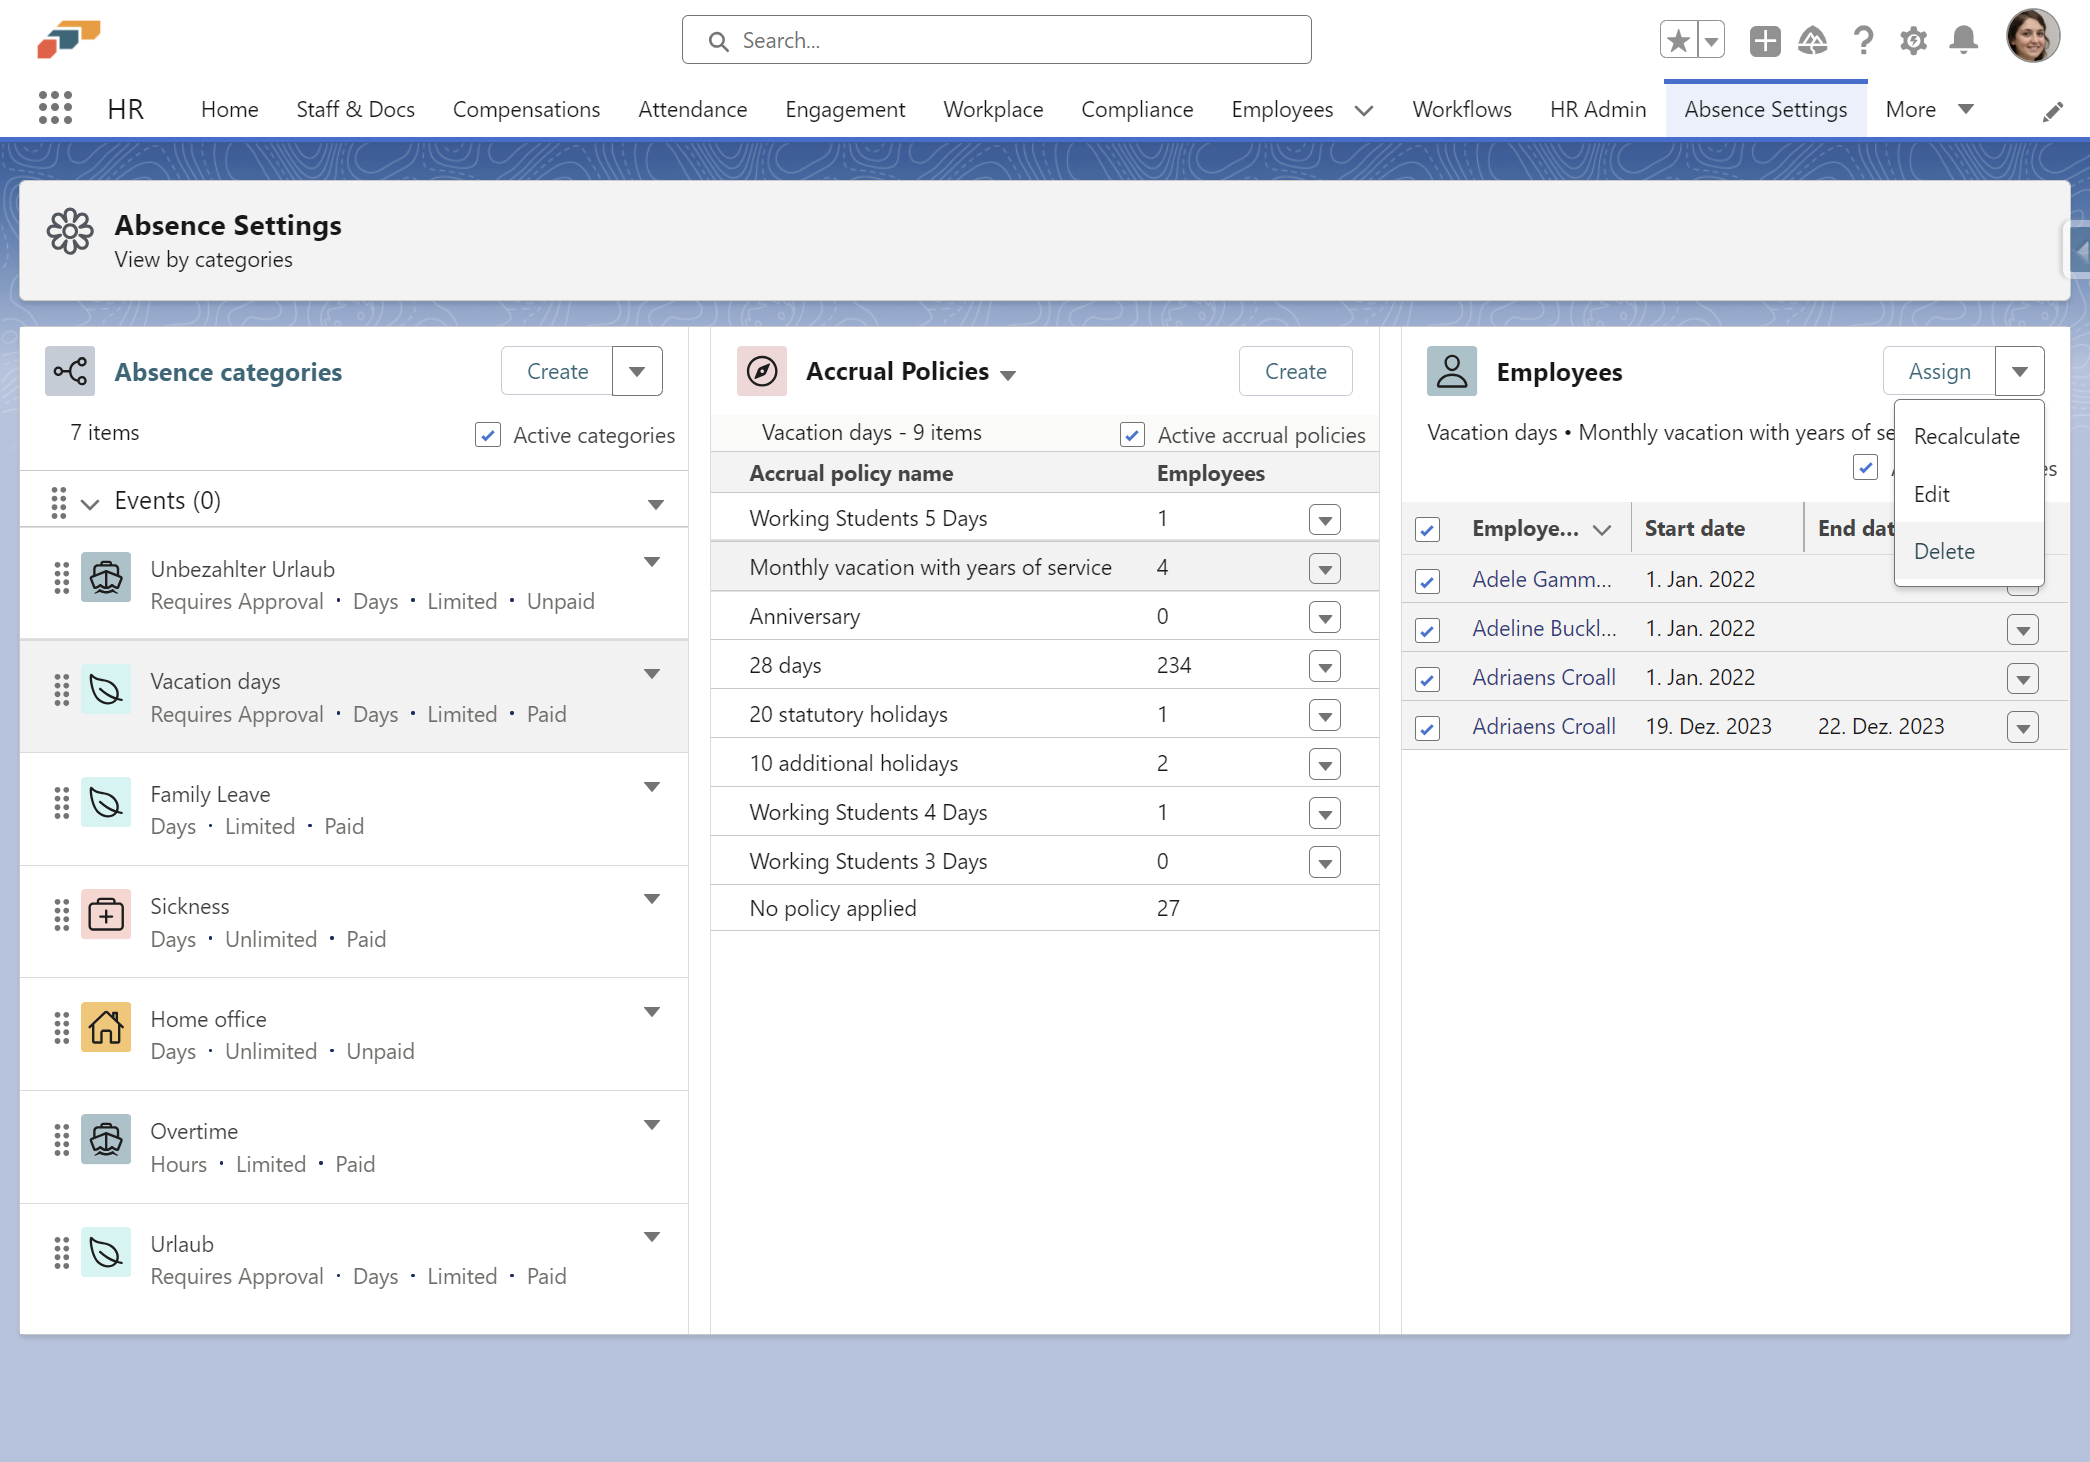The height and width of the screenshot is (1462, 2090).
Task: Click the global add plus icon
Action: tap(1764, 41)
